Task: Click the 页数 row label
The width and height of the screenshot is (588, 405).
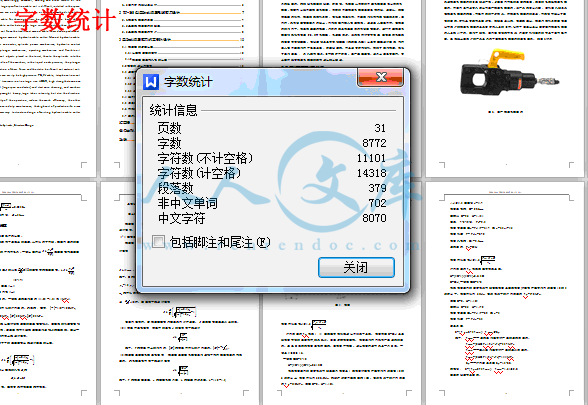Action: pyautogui.click(x=169, y=128)
